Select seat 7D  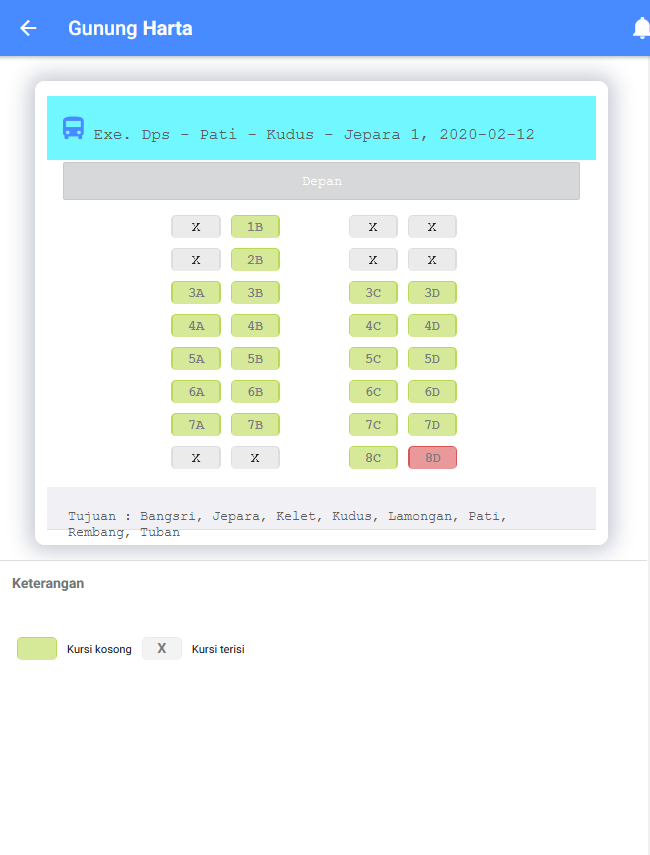coord(432,424)
